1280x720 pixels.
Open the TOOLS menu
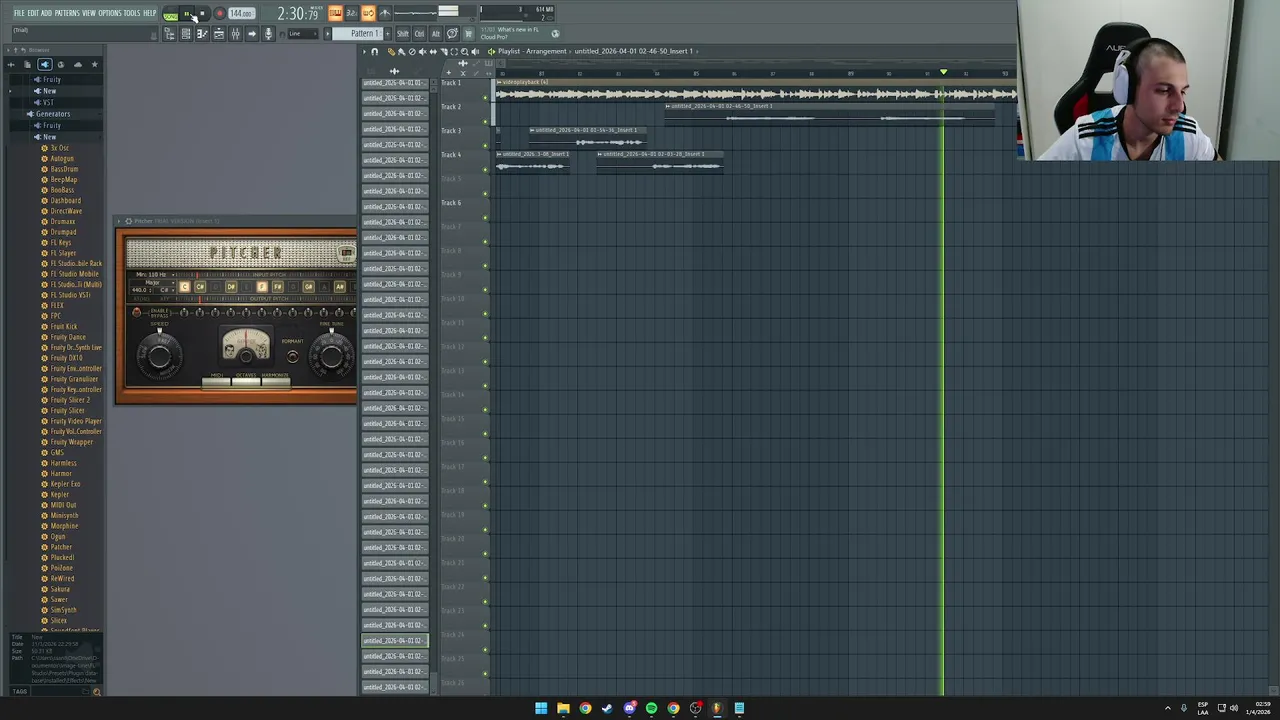(132, 13)
